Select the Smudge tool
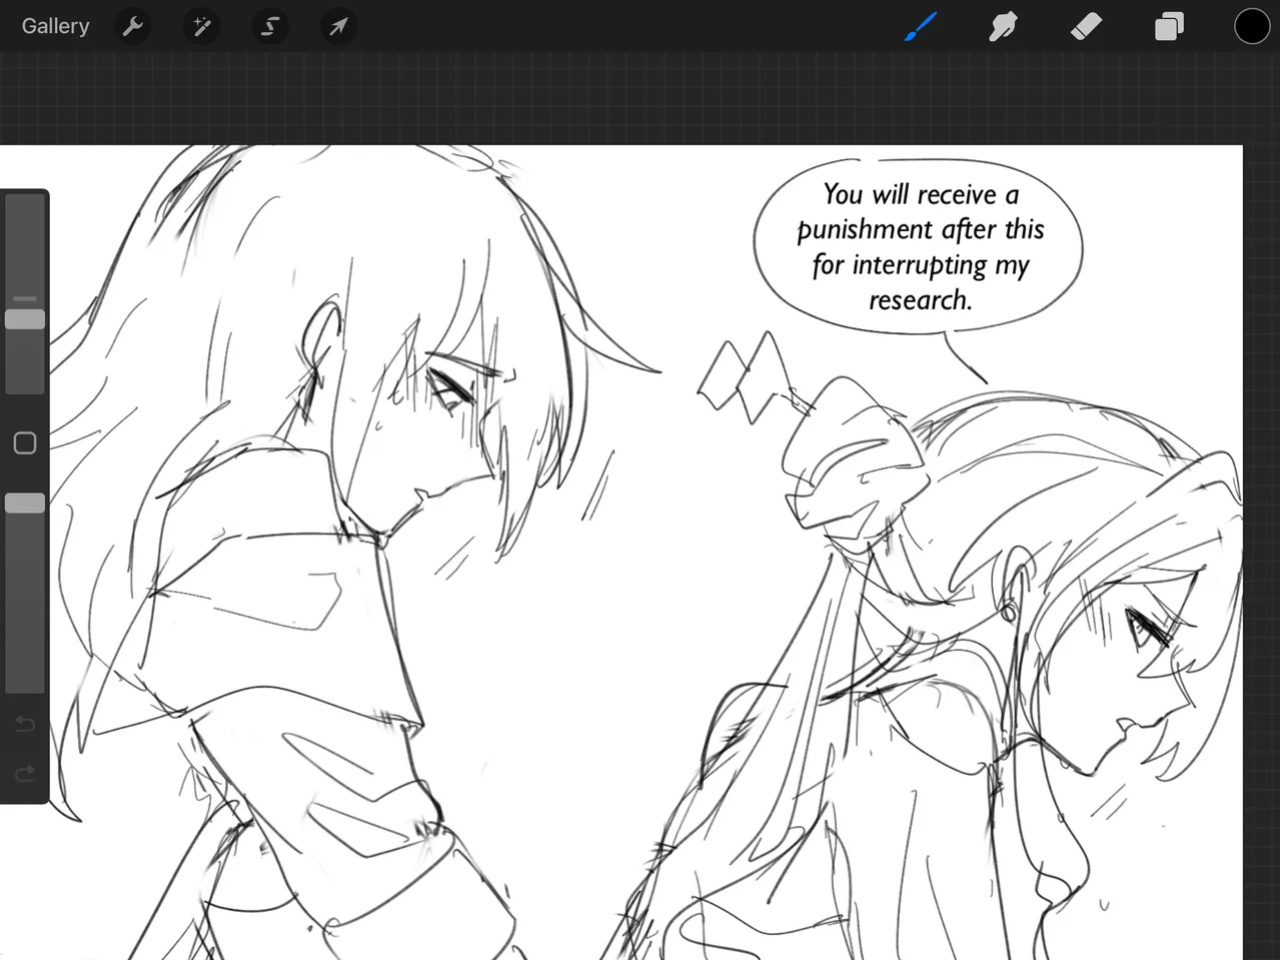The image size is (1280, 960). (1003, 26)
